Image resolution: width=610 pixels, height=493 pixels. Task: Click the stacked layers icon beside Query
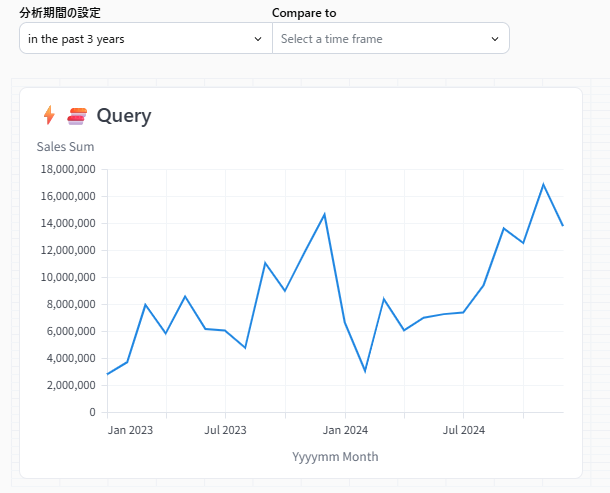point(77,116)
